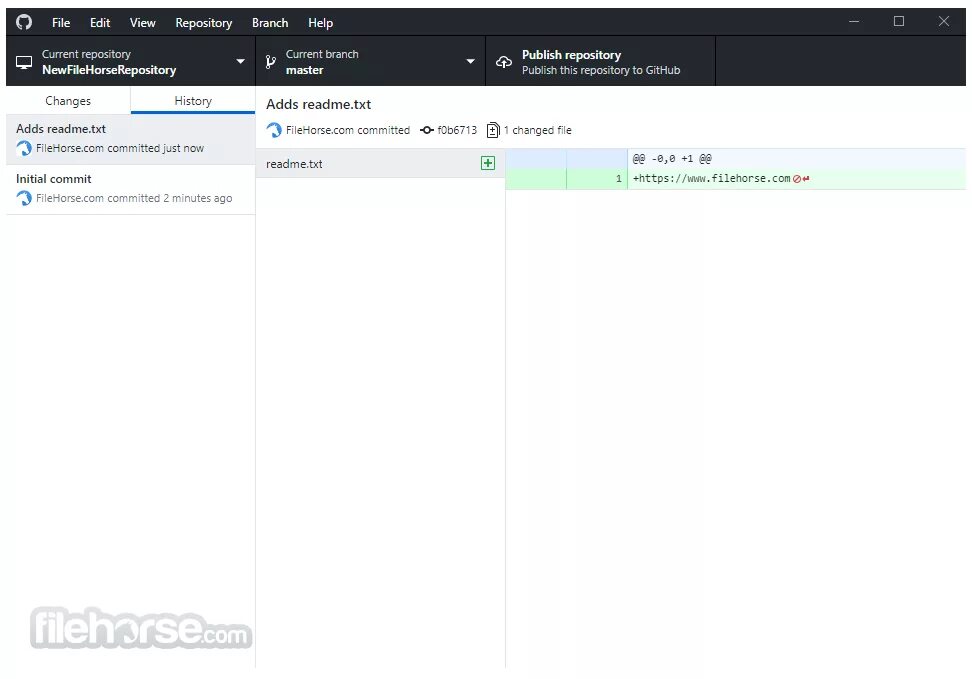The width and height of the screenshot is (972, 679).
Task: Click the '1 changed file' label
Action: click(537, 130)
